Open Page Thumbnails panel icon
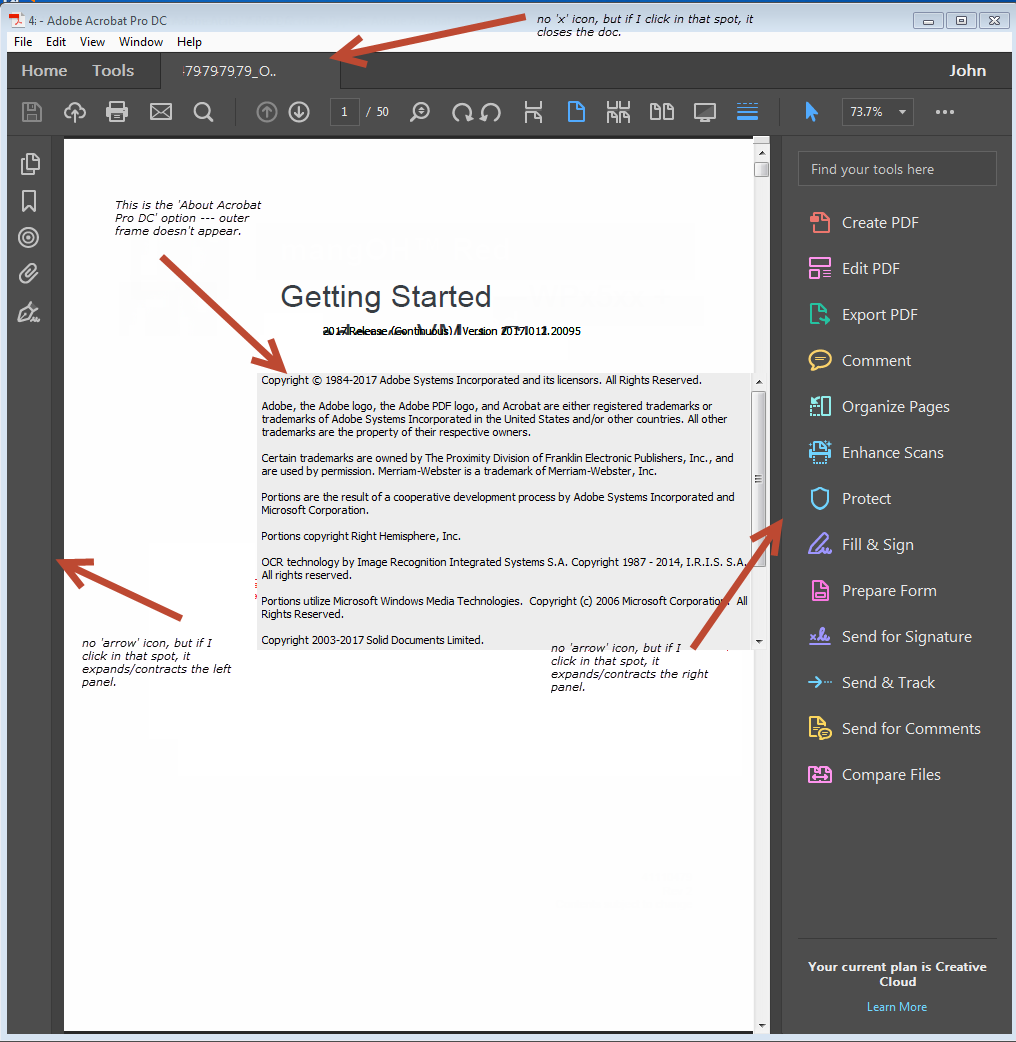1016x1042 pixels. pos(30,163)
